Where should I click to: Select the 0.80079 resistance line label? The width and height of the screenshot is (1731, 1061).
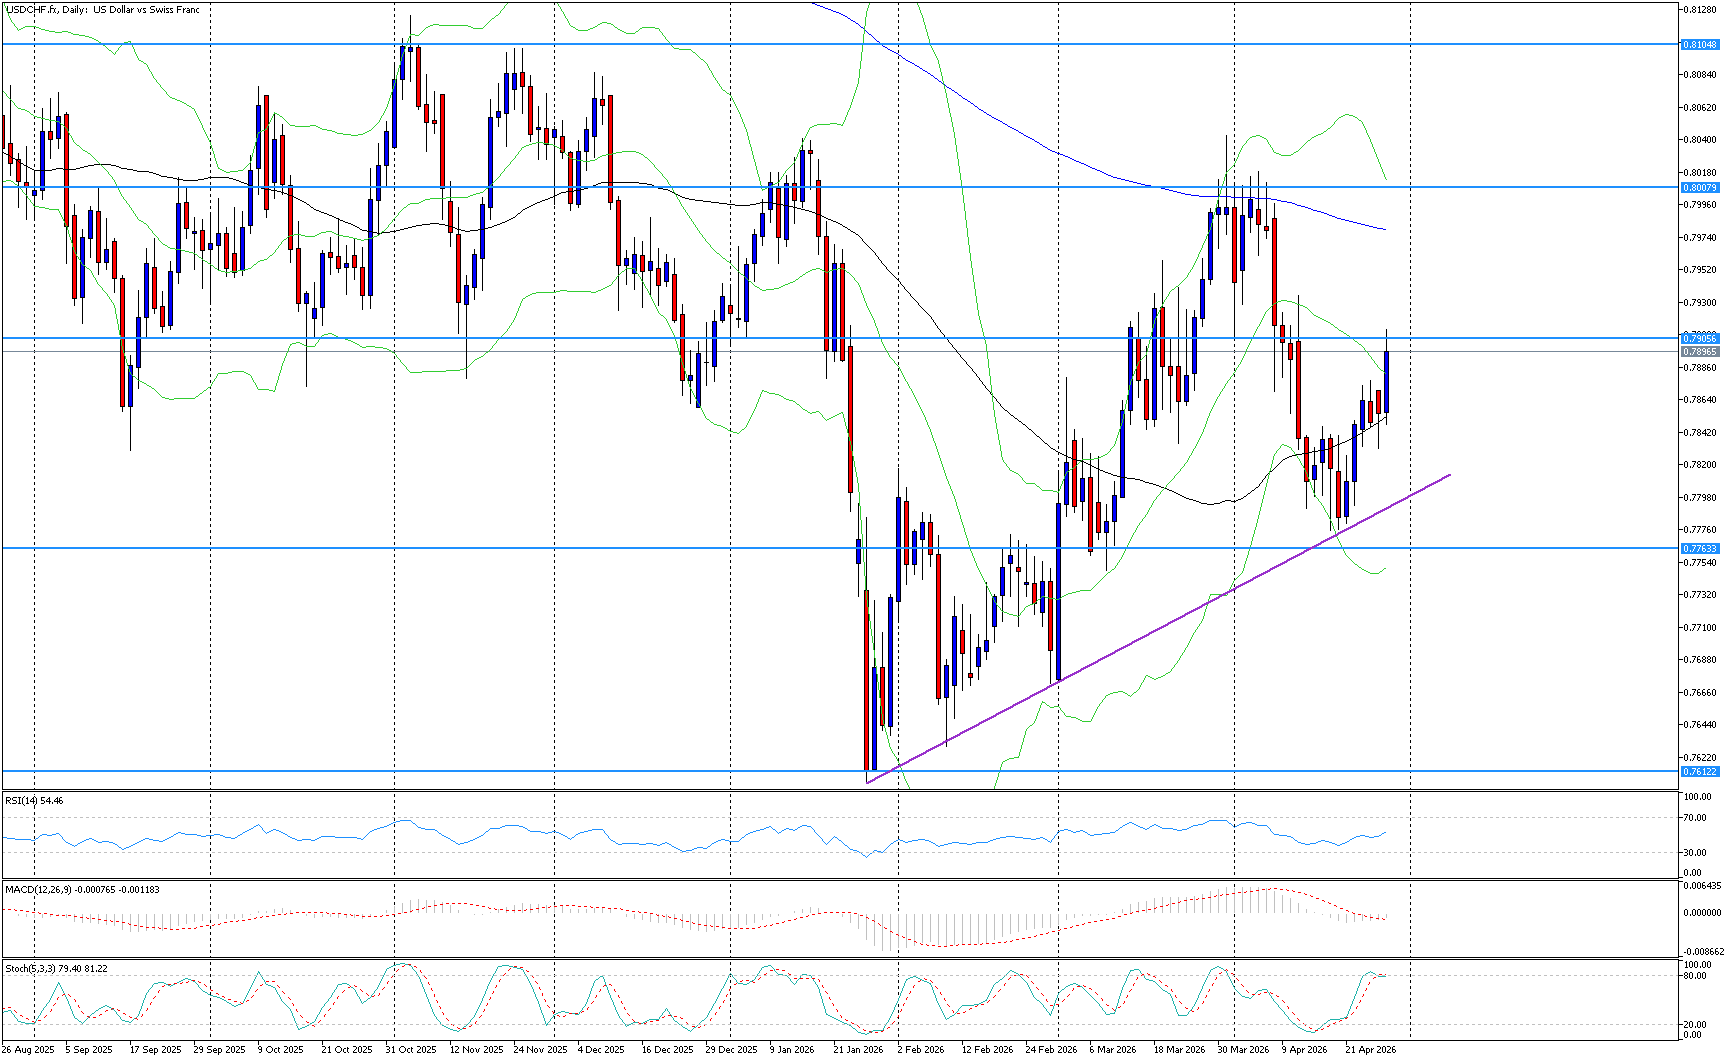1699,188
